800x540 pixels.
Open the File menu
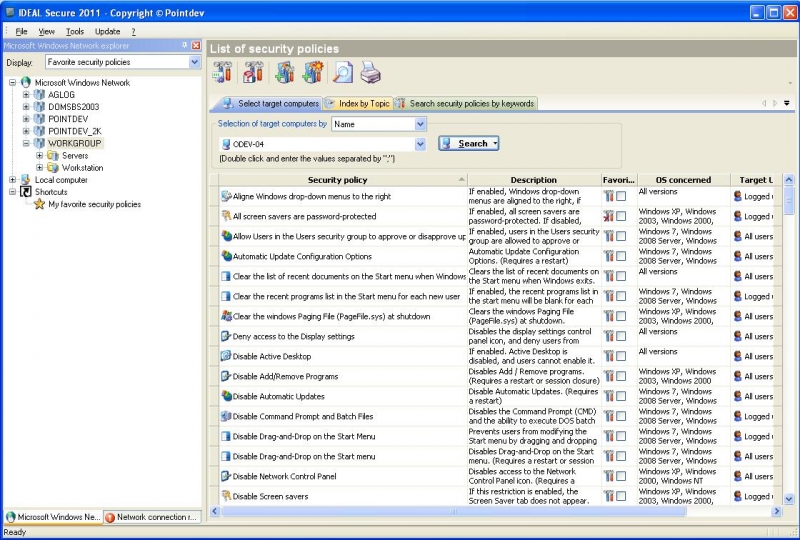[x=21, y=32]
